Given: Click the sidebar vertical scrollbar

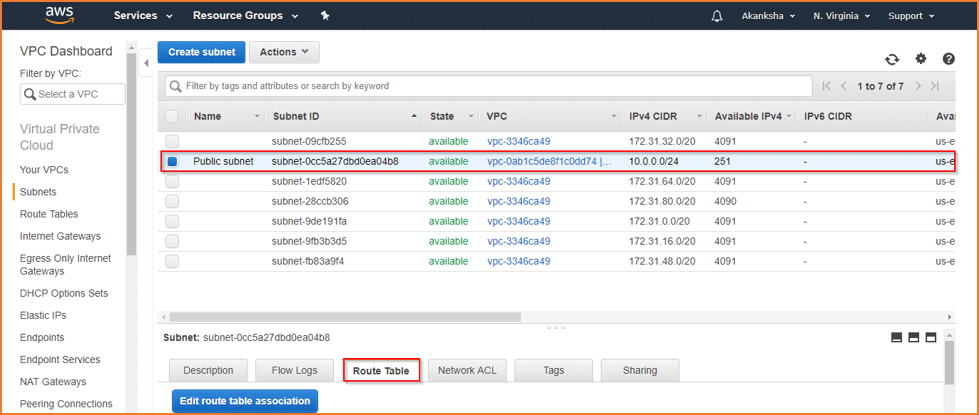Looking at the screenshot, I should pyautogui.click(x=131, y=154).
